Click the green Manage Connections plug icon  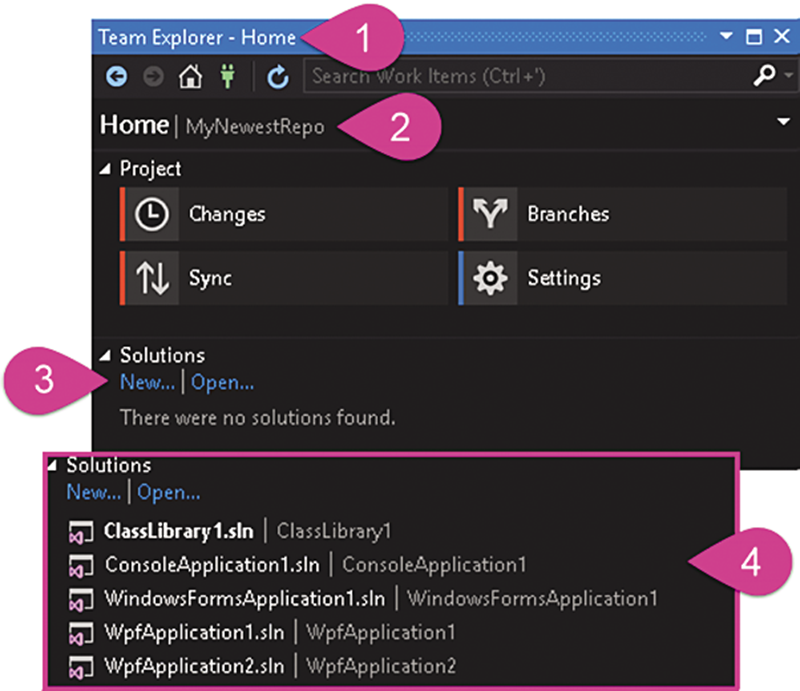click(x=228, y=77)
